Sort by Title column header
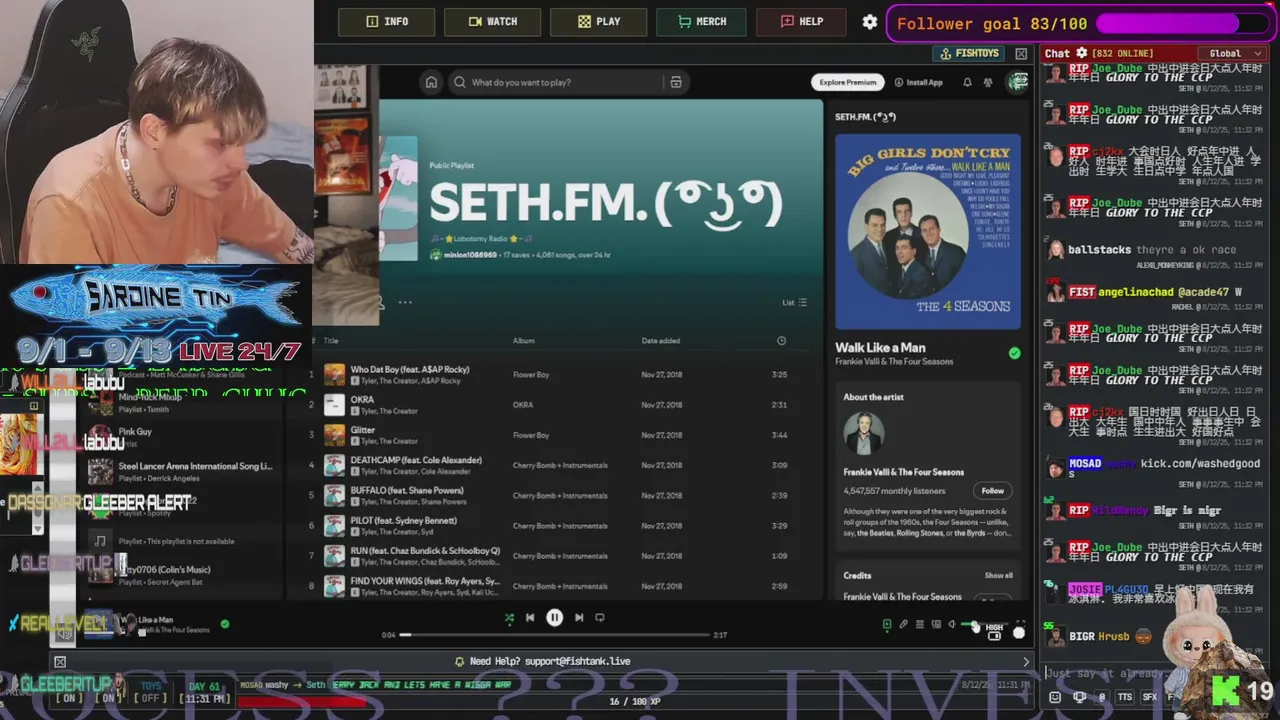Viewport: 1280px width, 720px height. click(331, 341)
